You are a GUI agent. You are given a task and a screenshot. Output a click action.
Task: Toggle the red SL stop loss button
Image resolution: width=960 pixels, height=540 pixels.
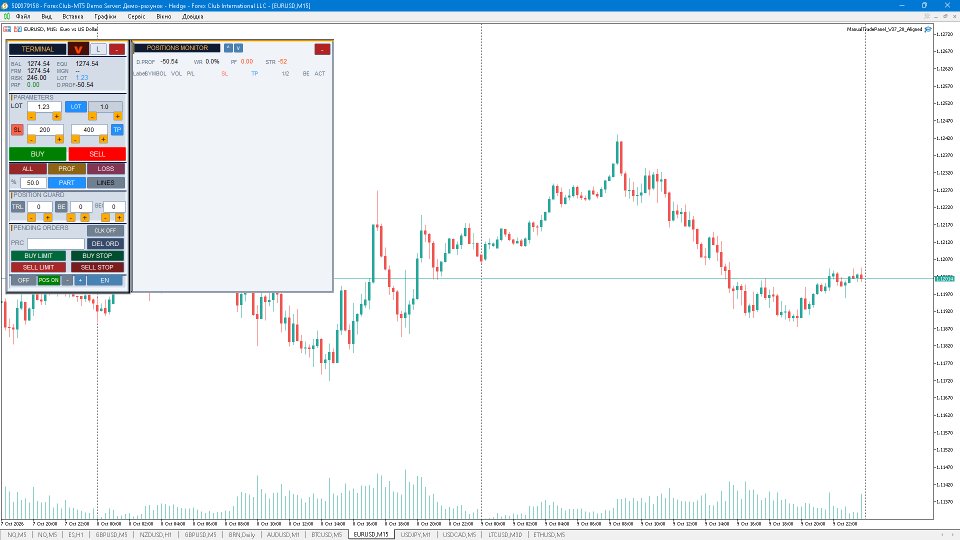click(x=17, y=130)
